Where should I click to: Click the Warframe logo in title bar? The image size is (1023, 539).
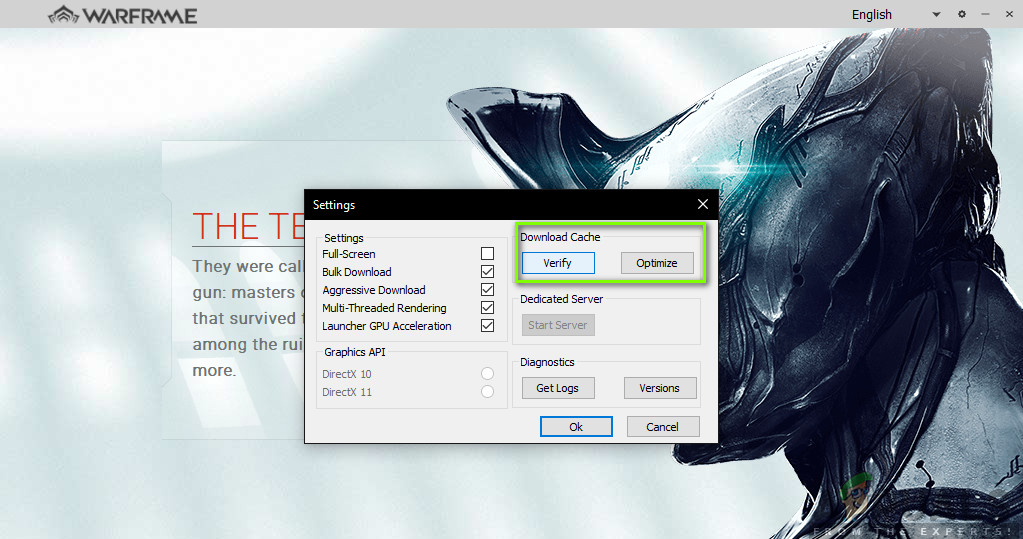click(x=123, y=14)
